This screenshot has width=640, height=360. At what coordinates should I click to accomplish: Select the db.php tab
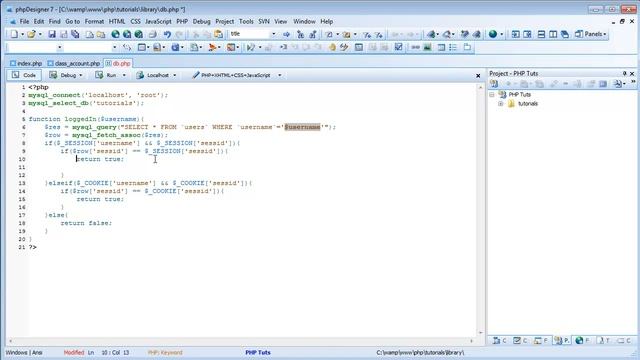(118, 64)
